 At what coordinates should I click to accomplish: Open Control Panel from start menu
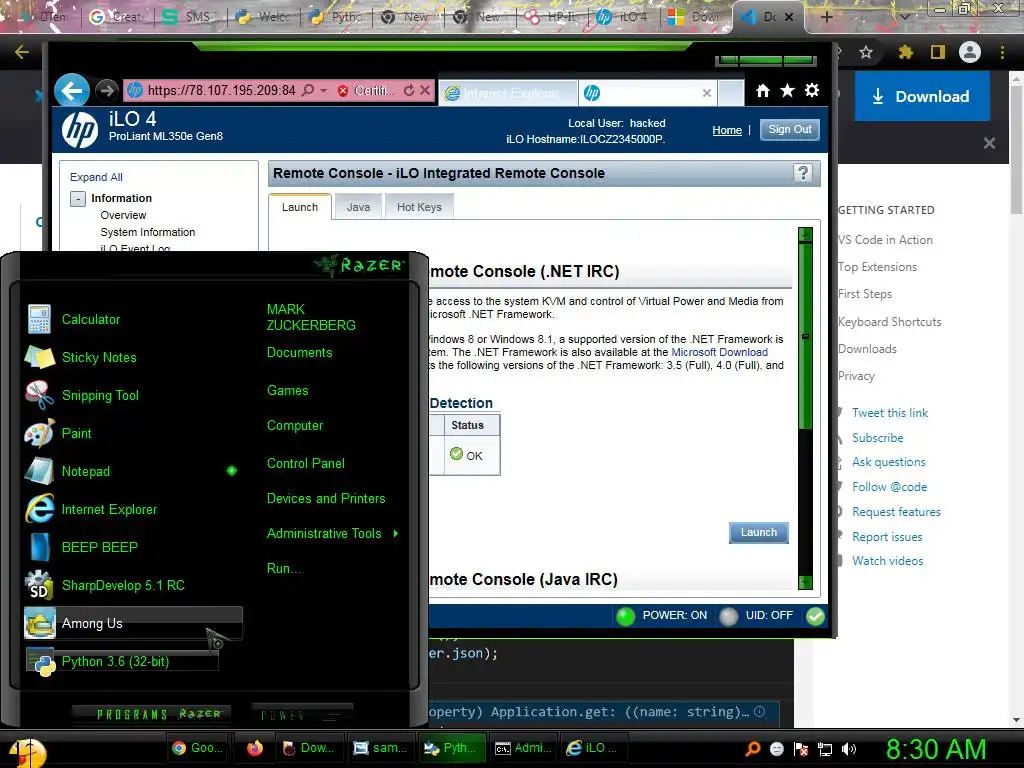click(306, 464)
